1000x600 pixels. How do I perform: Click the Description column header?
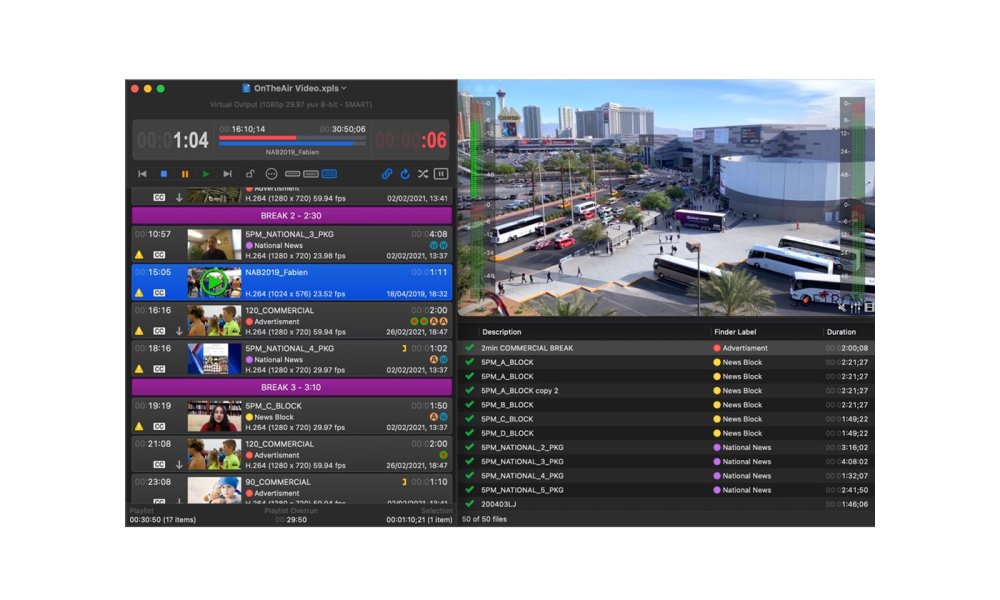[x=501, y=332]
